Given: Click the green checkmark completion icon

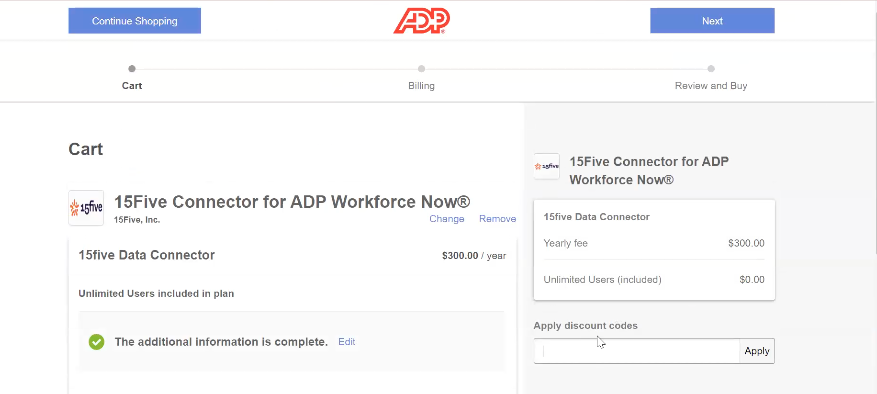Looking at the screenshot, I should coord(97,341).
